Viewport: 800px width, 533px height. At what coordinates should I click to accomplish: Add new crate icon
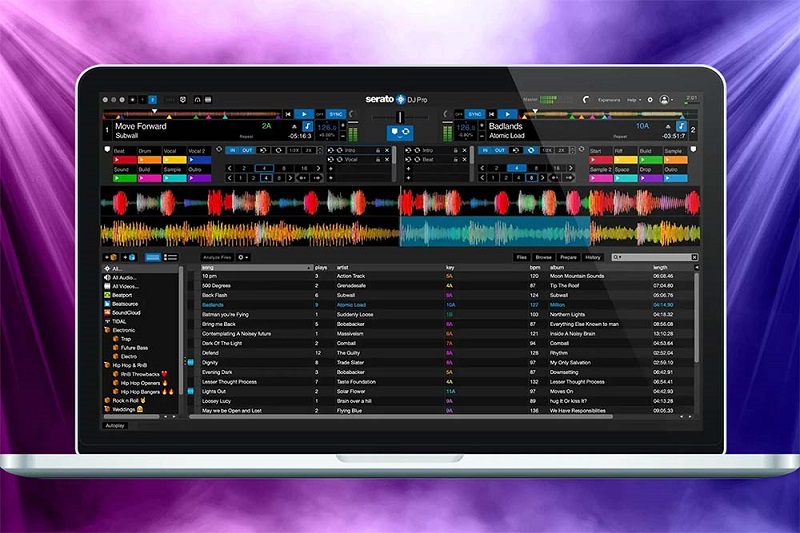pos(111,258)
